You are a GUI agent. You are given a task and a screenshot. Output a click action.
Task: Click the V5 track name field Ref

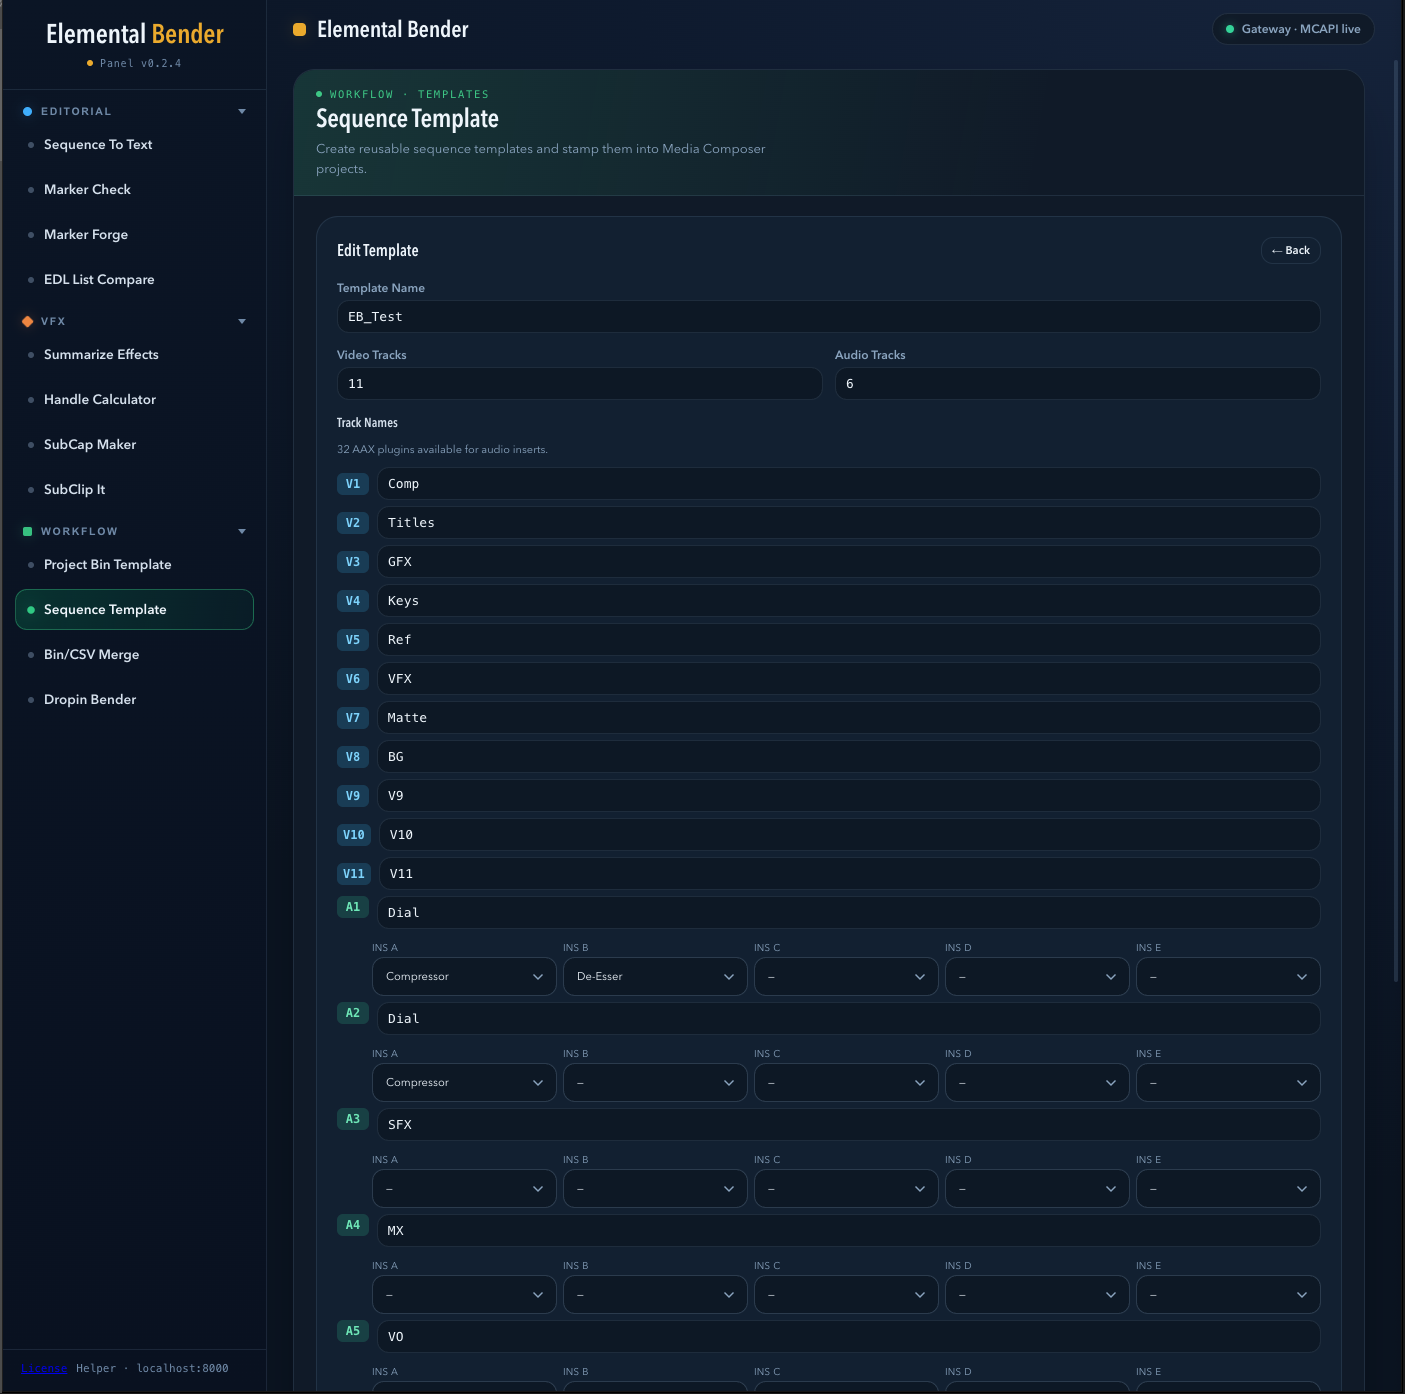coord(848,640)
